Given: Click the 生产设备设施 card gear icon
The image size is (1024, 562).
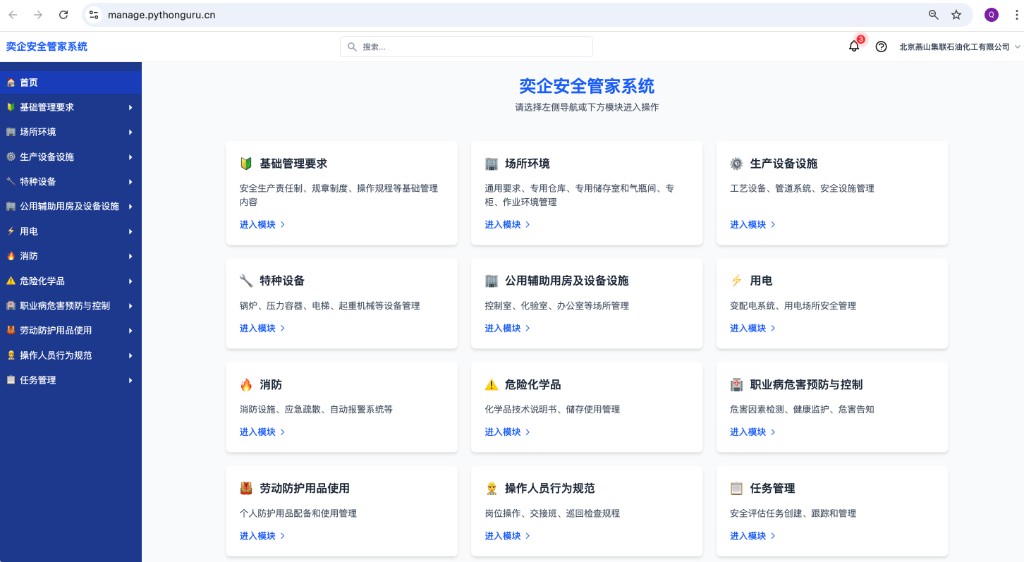Looking at the screenshot, I should 736,163.
